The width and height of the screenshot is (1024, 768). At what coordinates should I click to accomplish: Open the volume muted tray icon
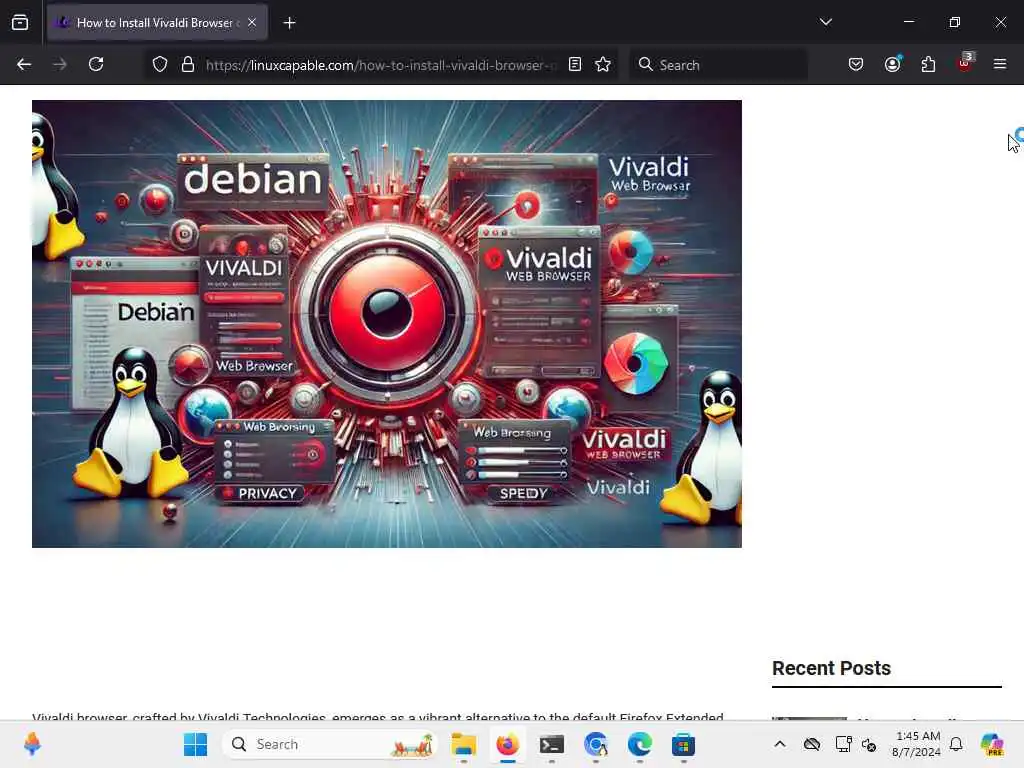(x=869, y=744)
